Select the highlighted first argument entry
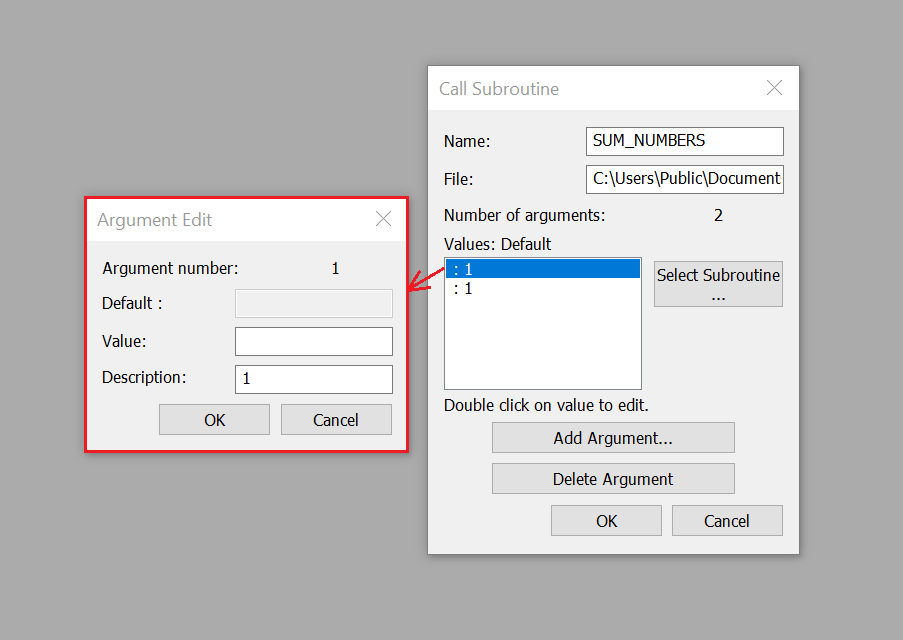Viewport: 903px width, 640px height. tap(542, 269)
